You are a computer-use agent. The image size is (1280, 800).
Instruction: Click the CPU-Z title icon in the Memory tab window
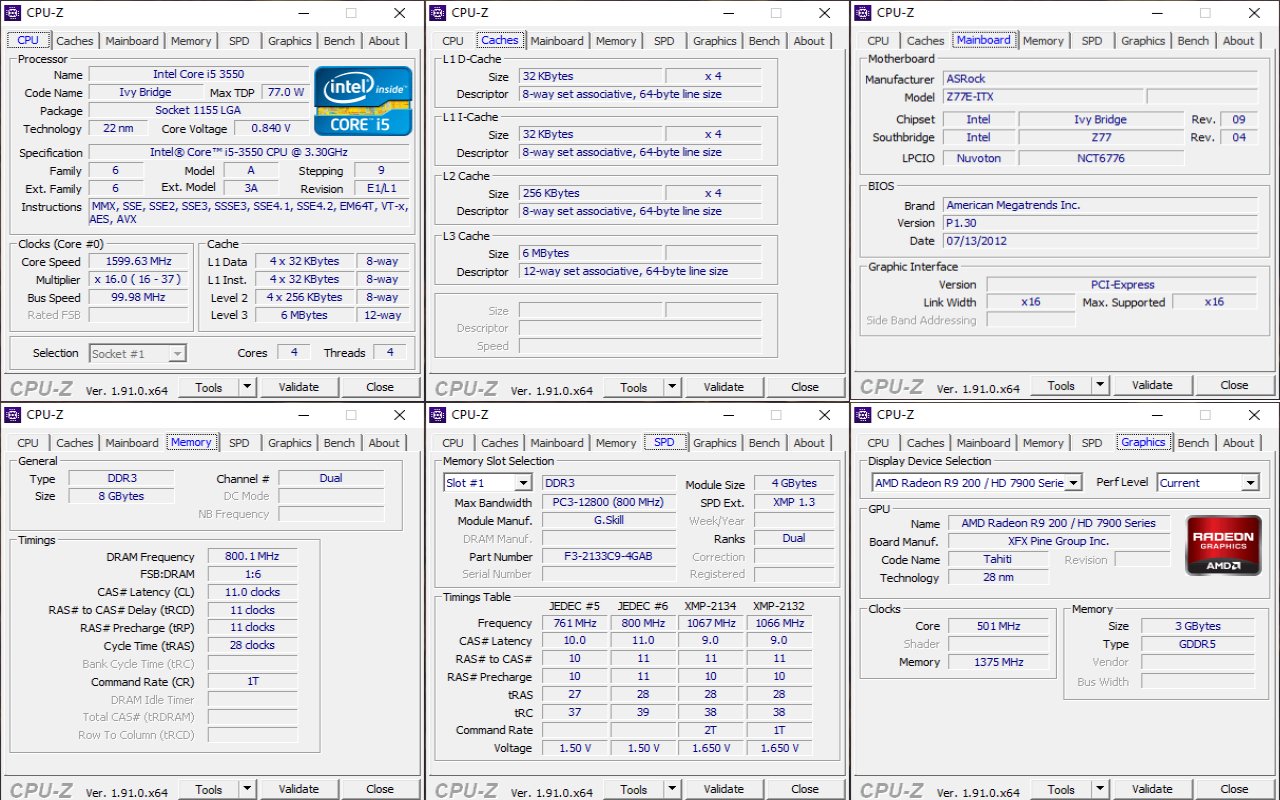pyautogui.click(x=13, y=415)
